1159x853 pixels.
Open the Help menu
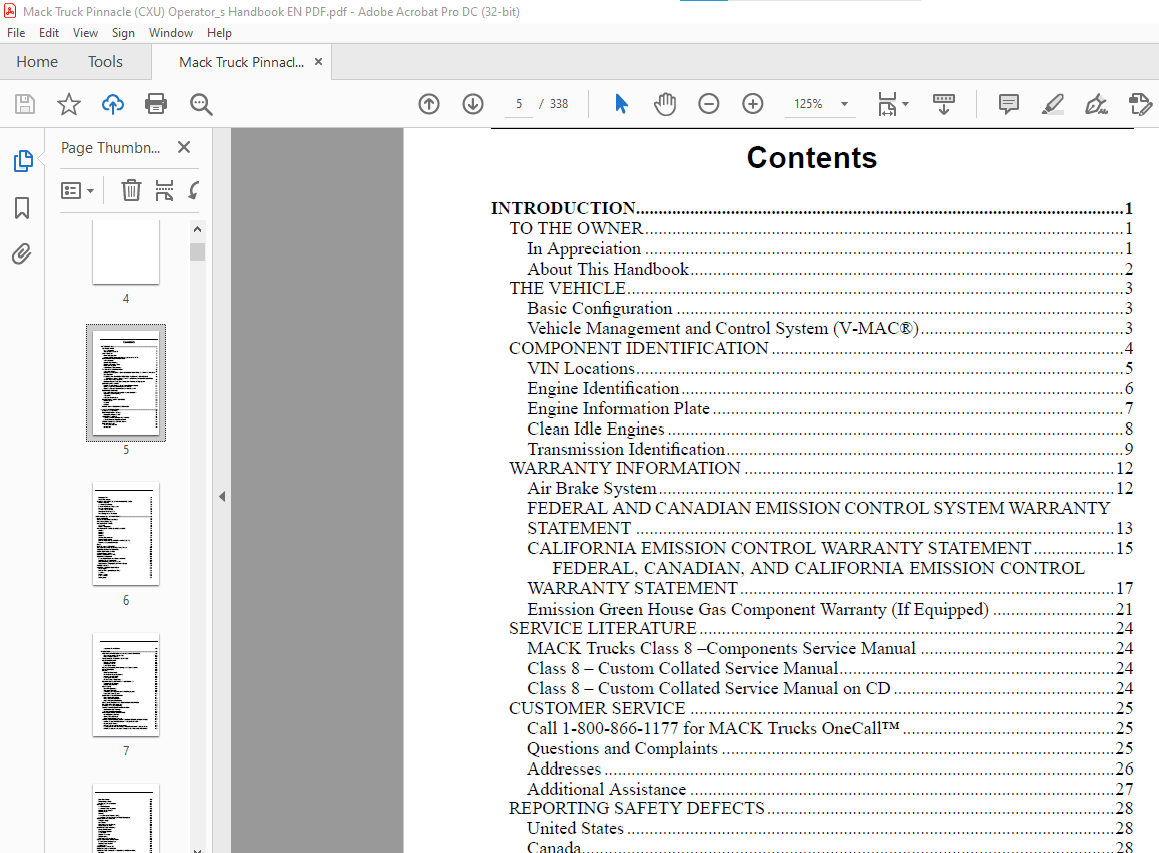pos(219,33)
